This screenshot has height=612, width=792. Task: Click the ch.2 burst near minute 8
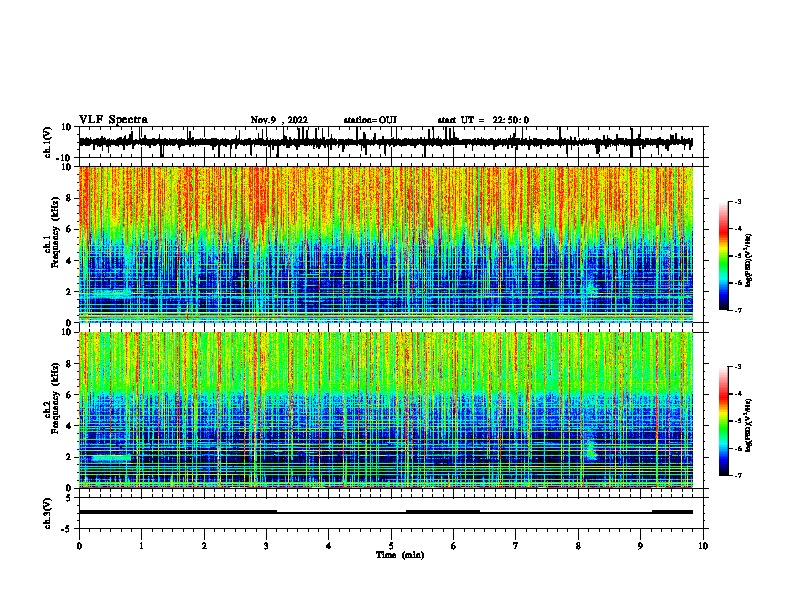[x=591, y=449]
